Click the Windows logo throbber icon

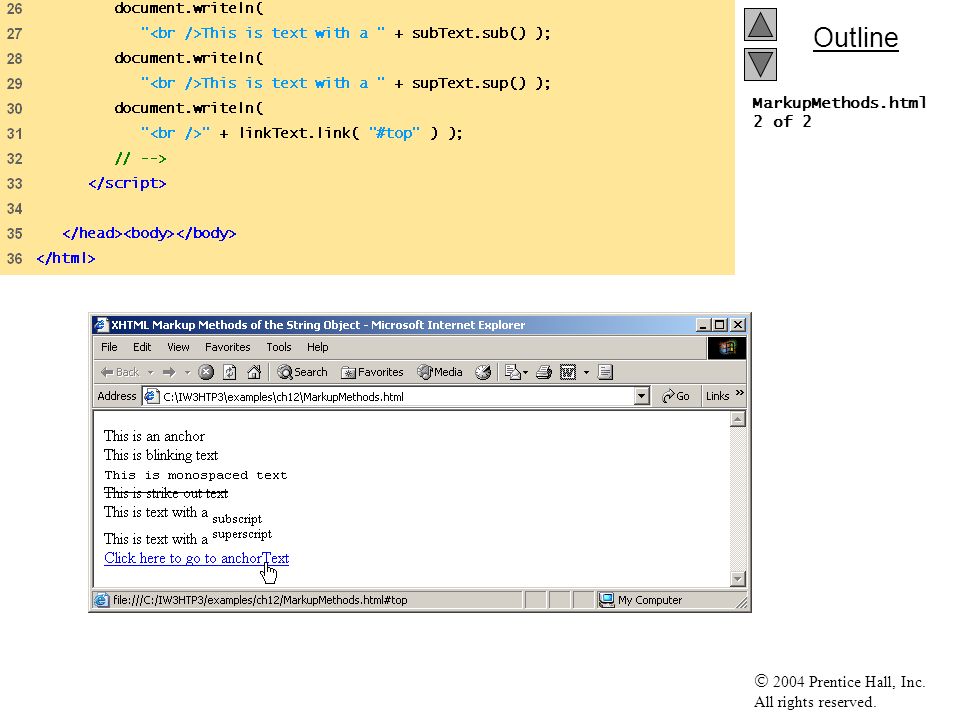coord(727,348)
